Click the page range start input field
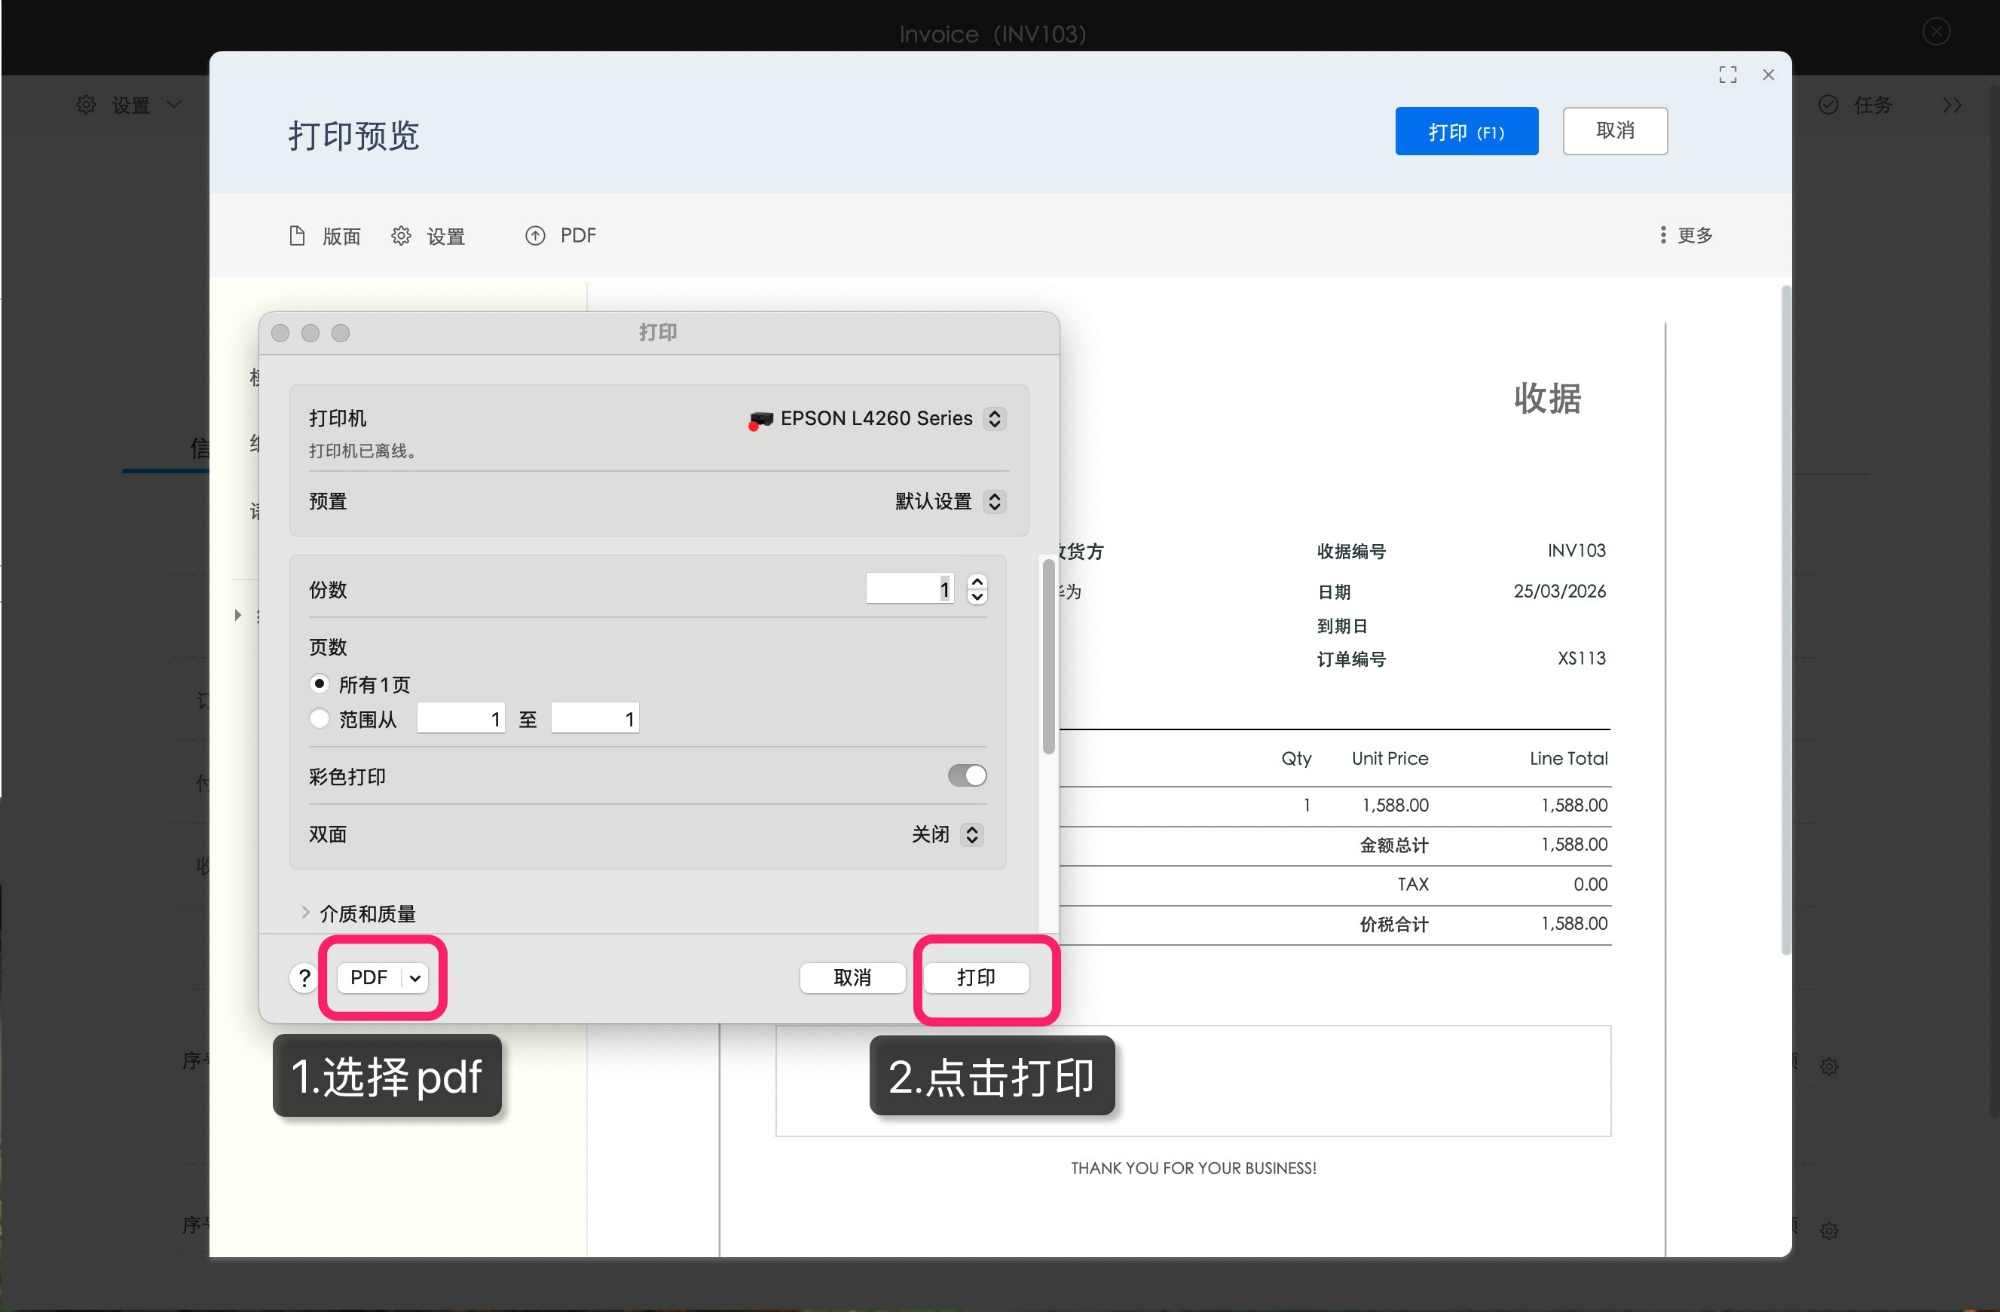Viewport: 2000px width, 1312px height. click(x=460, y=718)
